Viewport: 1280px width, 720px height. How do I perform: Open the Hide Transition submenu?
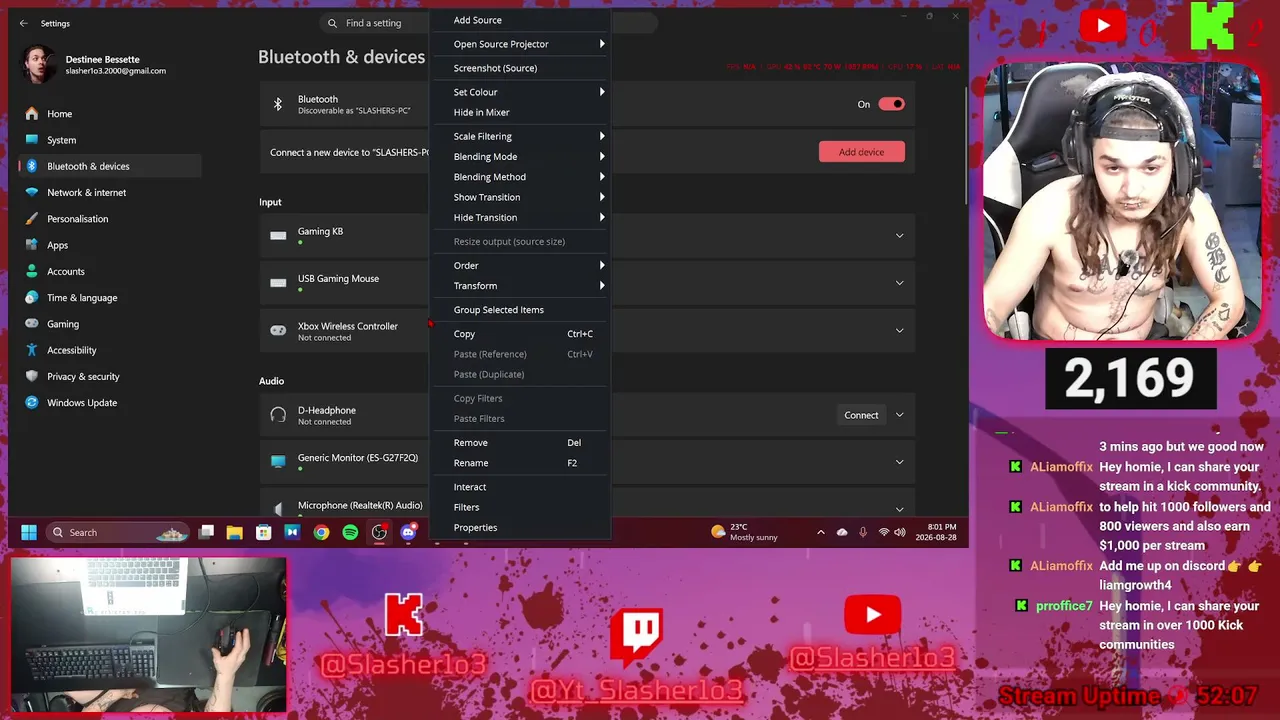click(x=520, y=218)
